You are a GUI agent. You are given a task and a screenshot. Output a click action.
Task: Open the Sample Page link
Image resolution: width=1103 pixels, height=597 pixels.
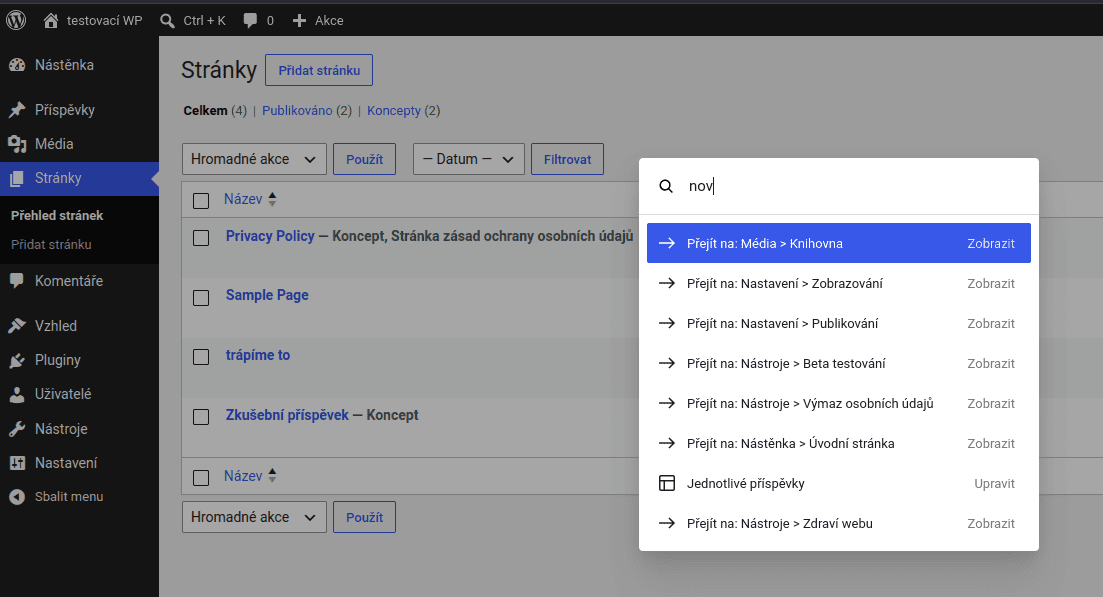coord(267,295)
